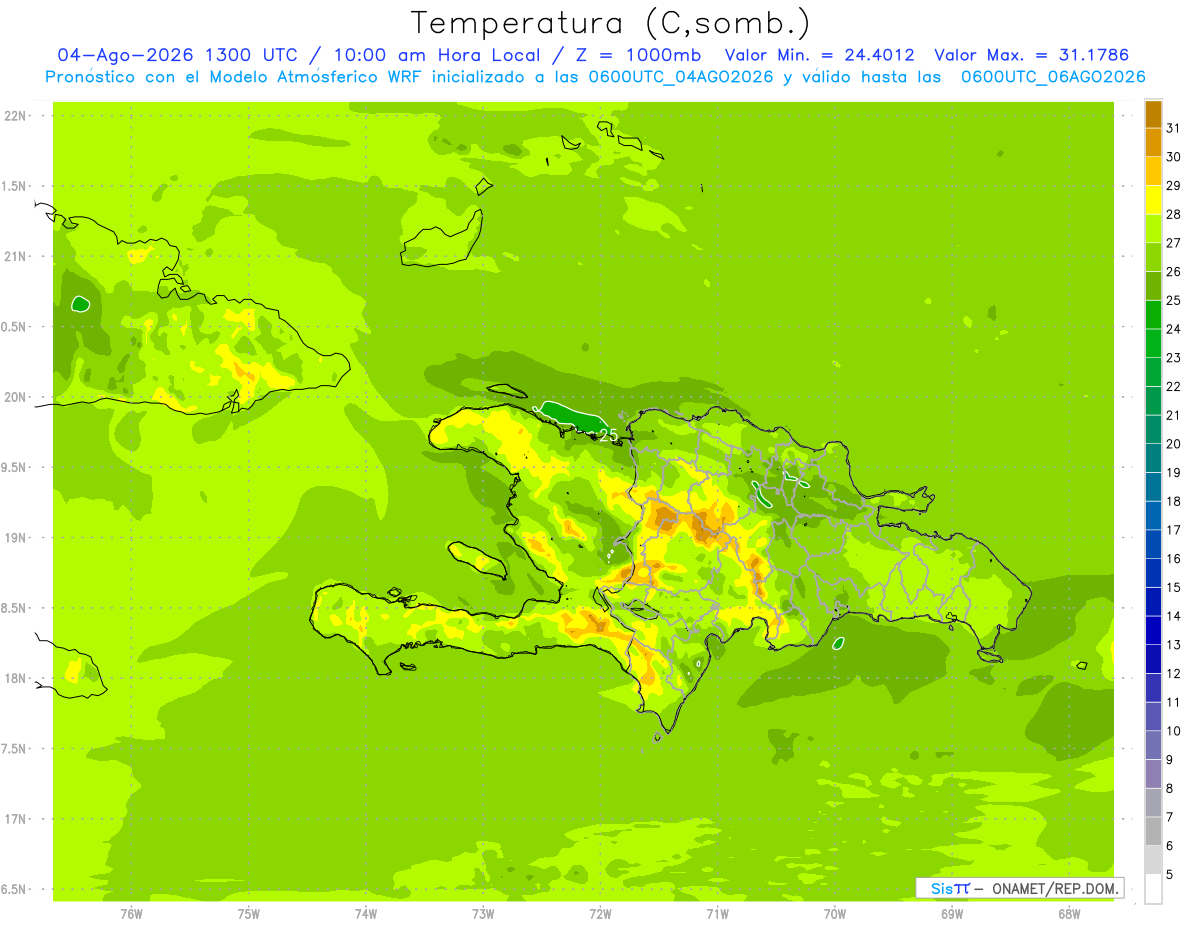Click the legend swatch between 29 and 30
This screenshot has width=1200, height=927.
click(1153, 171)
